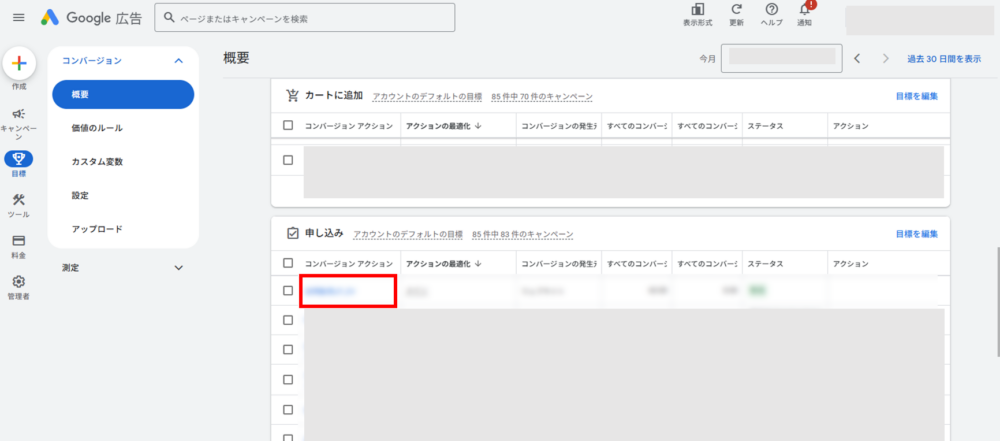Screen dimensions: 1000x441
Task: Open the hamburger main menu
Action: tap(18, 18)
